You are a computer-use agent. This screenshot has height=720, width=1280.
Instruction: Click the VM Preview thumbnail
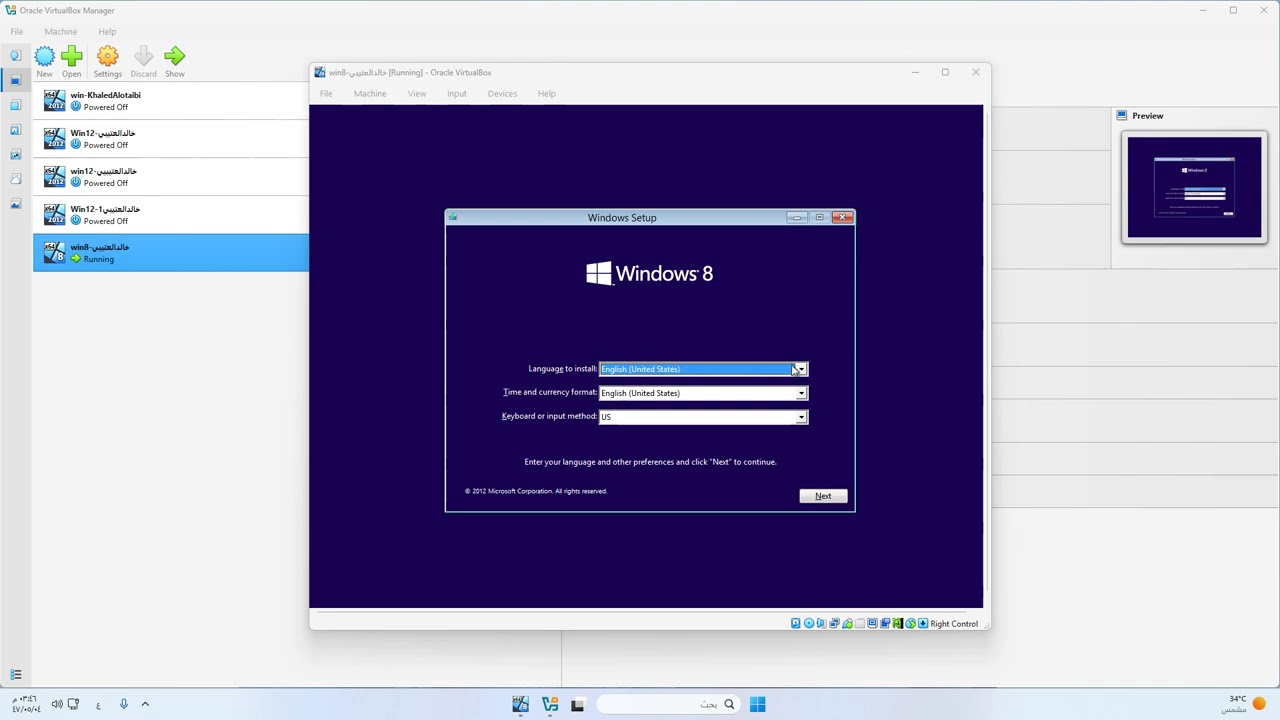pyautogui.click(x=1194, y=187)
